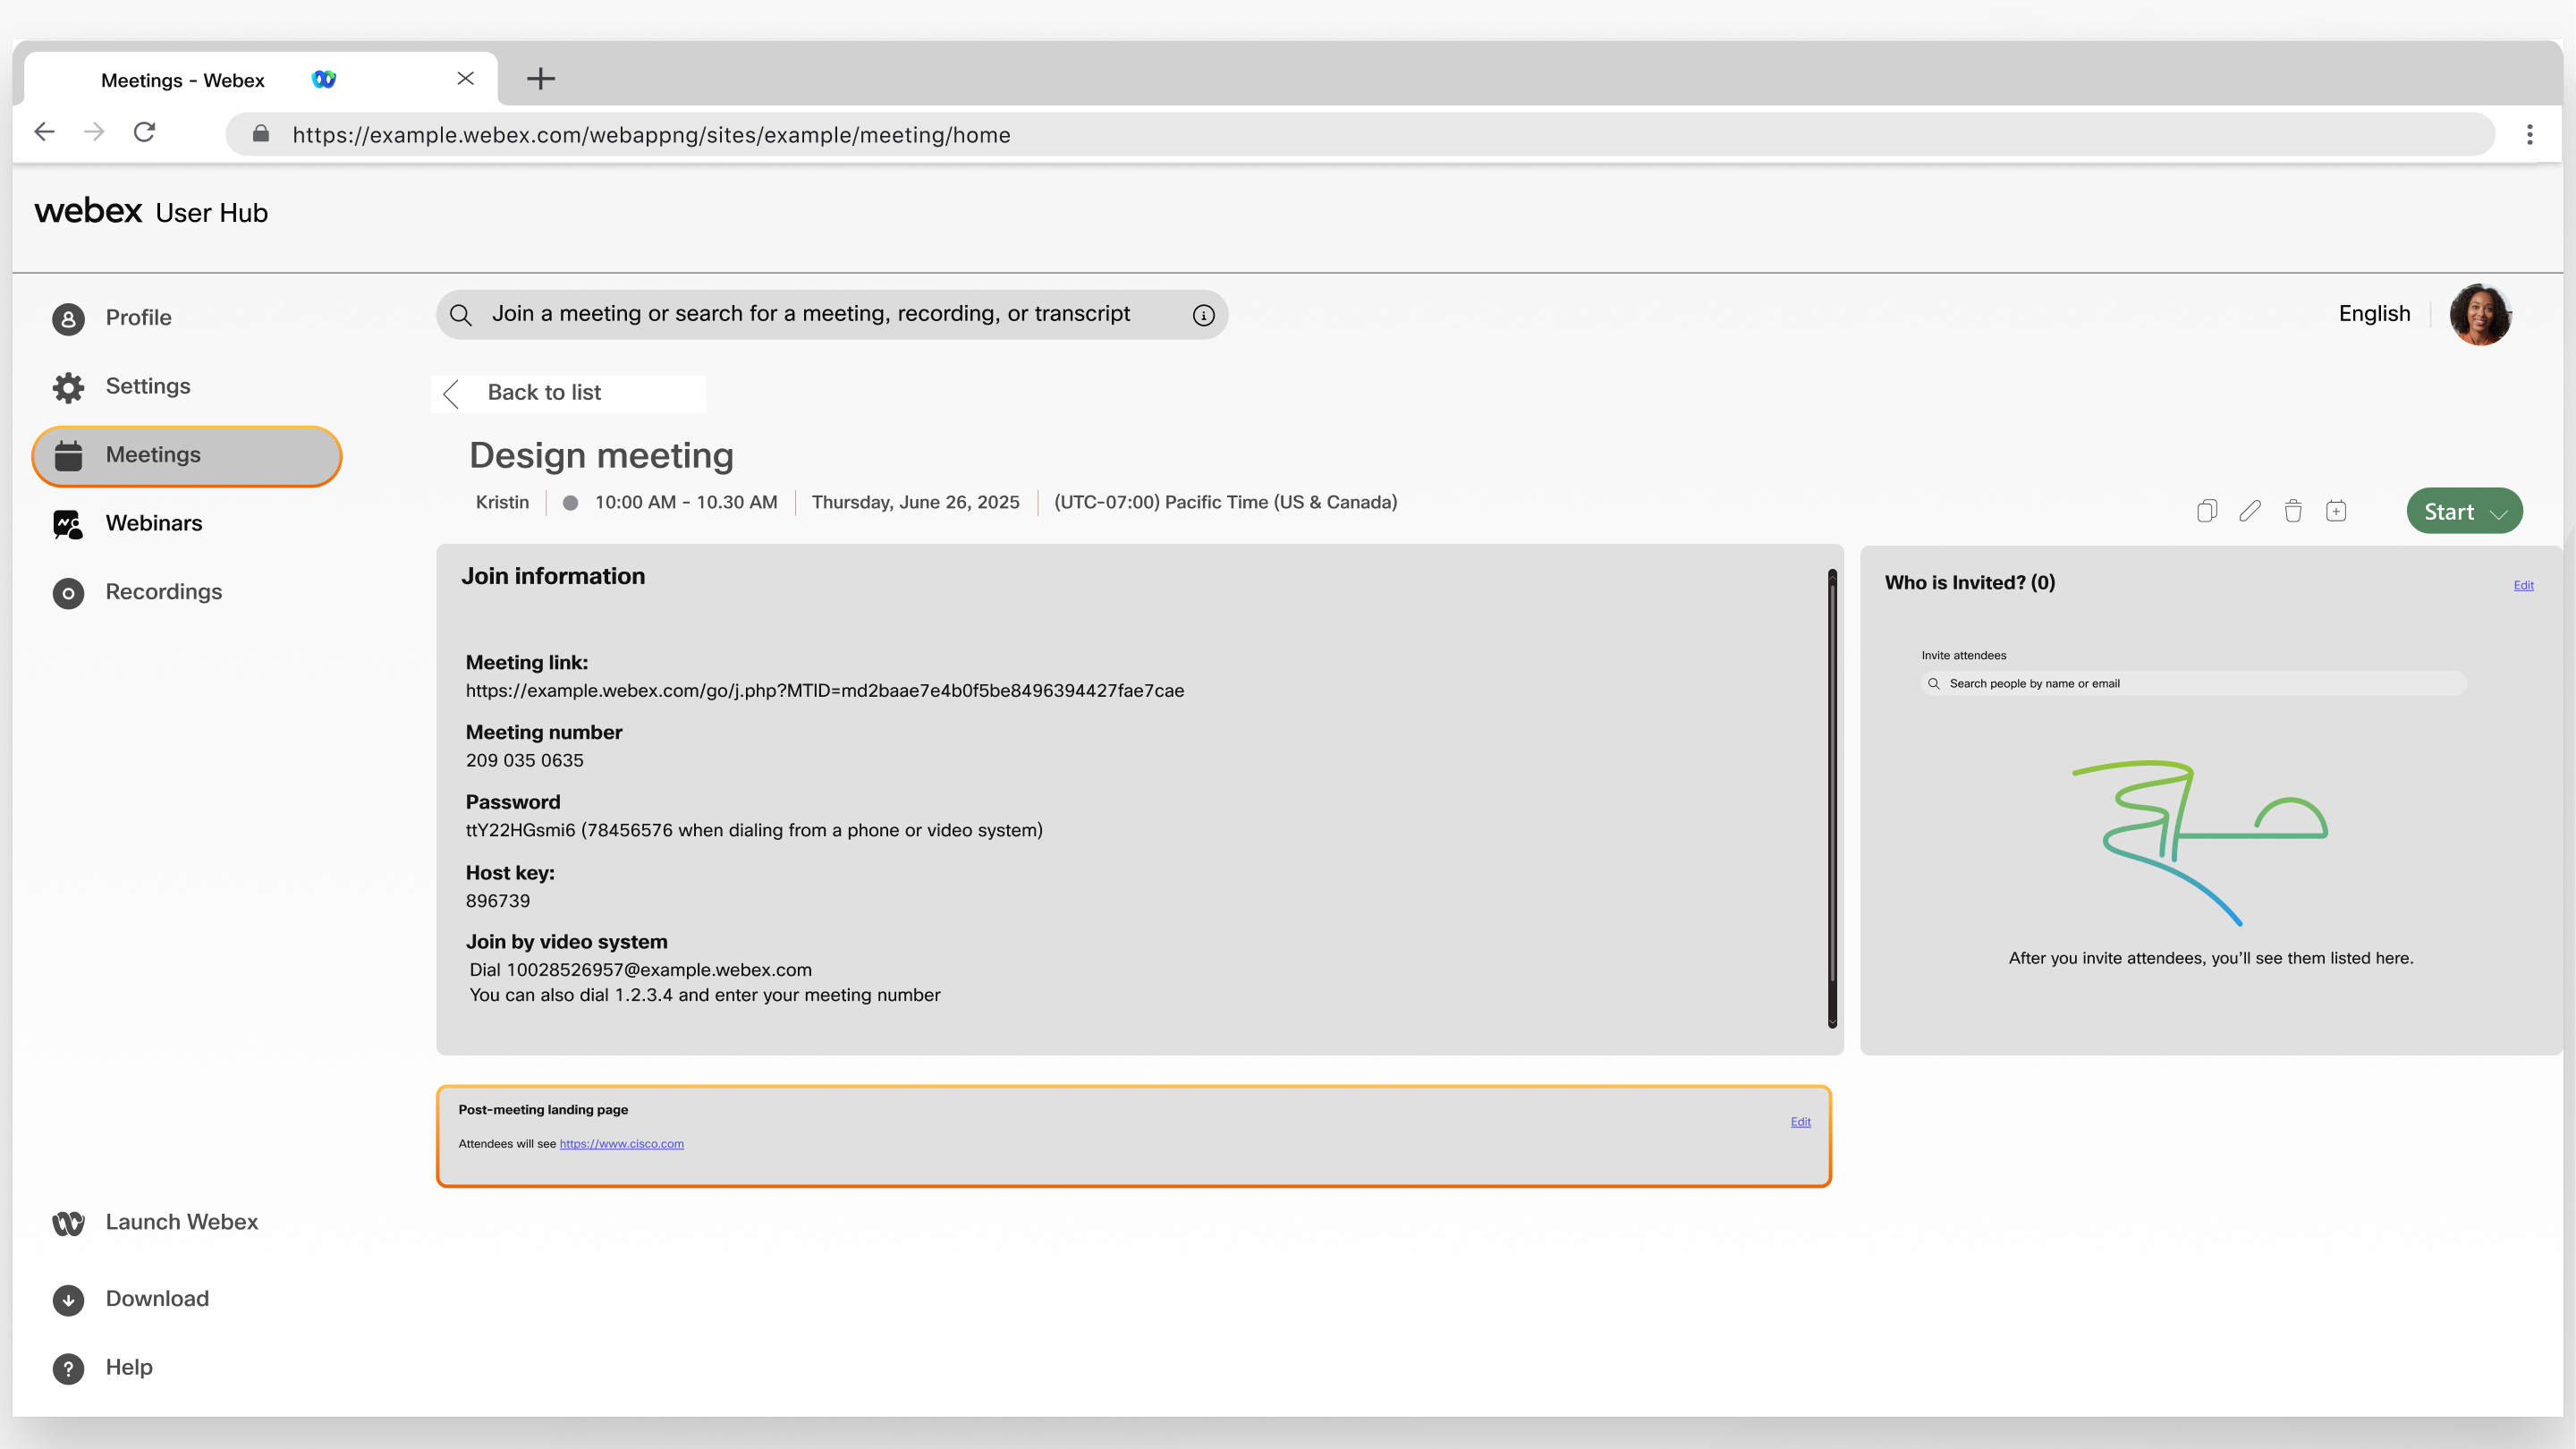Click the Dial video system address
This screenshot has height=1449, width=2576.
tap(659, 970)
